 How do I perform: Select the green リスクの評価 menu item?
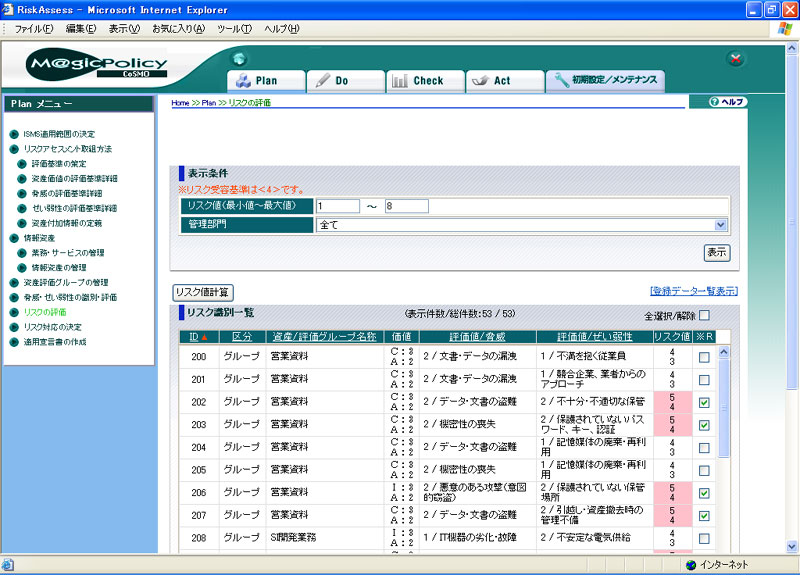pos(45,312)
